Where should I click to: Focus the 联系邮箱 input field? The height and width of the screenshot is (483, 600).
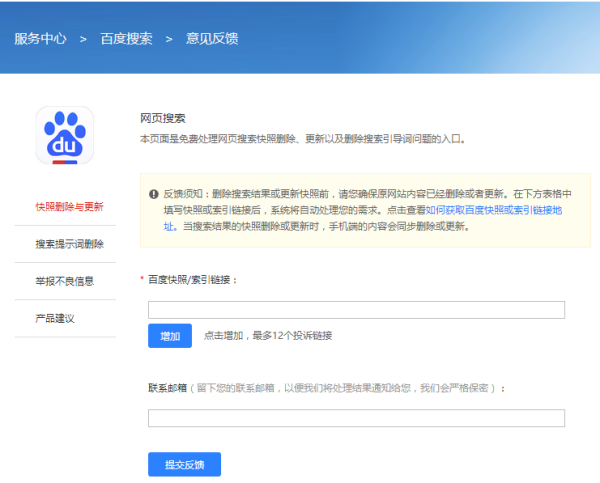[x=356, y=418]
